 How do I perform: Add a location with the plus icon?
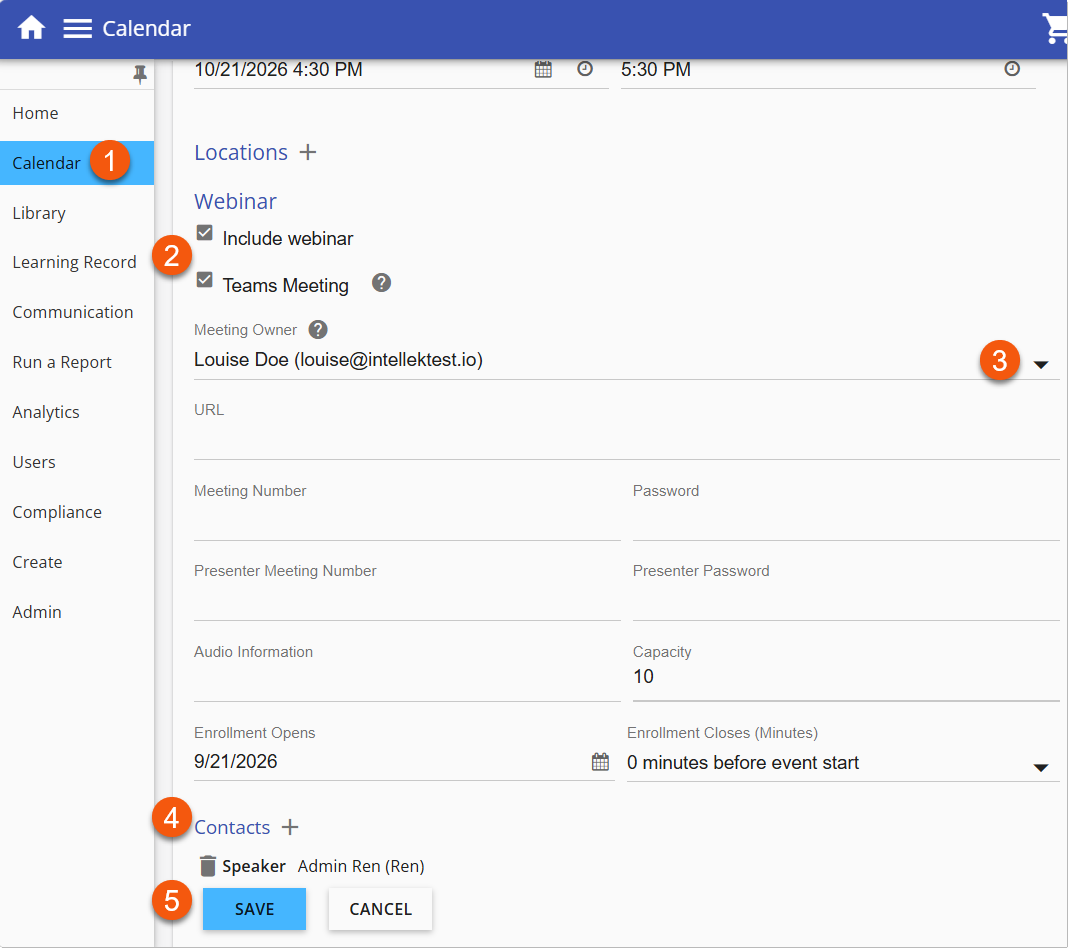tap(308, 152)
